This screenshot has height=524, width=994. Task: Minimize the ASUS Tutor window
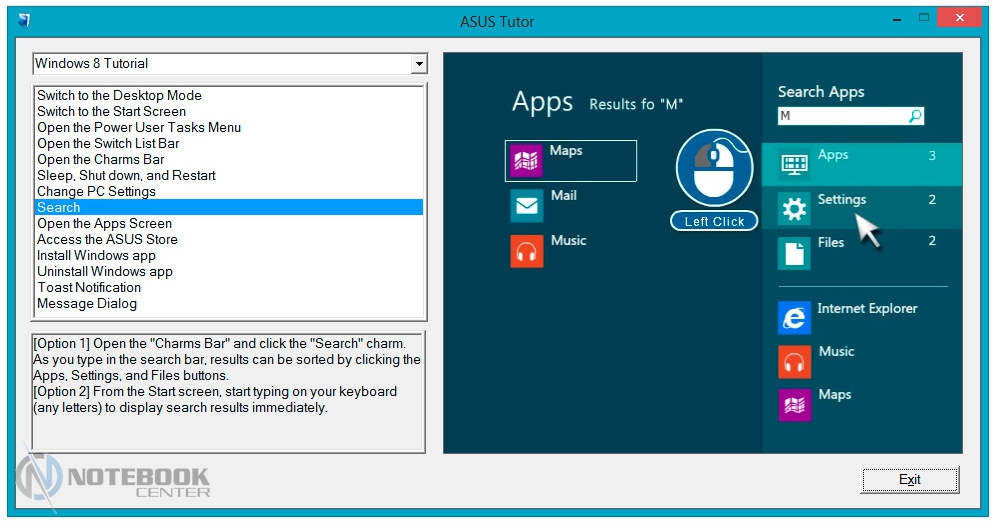tap(887, 17)
